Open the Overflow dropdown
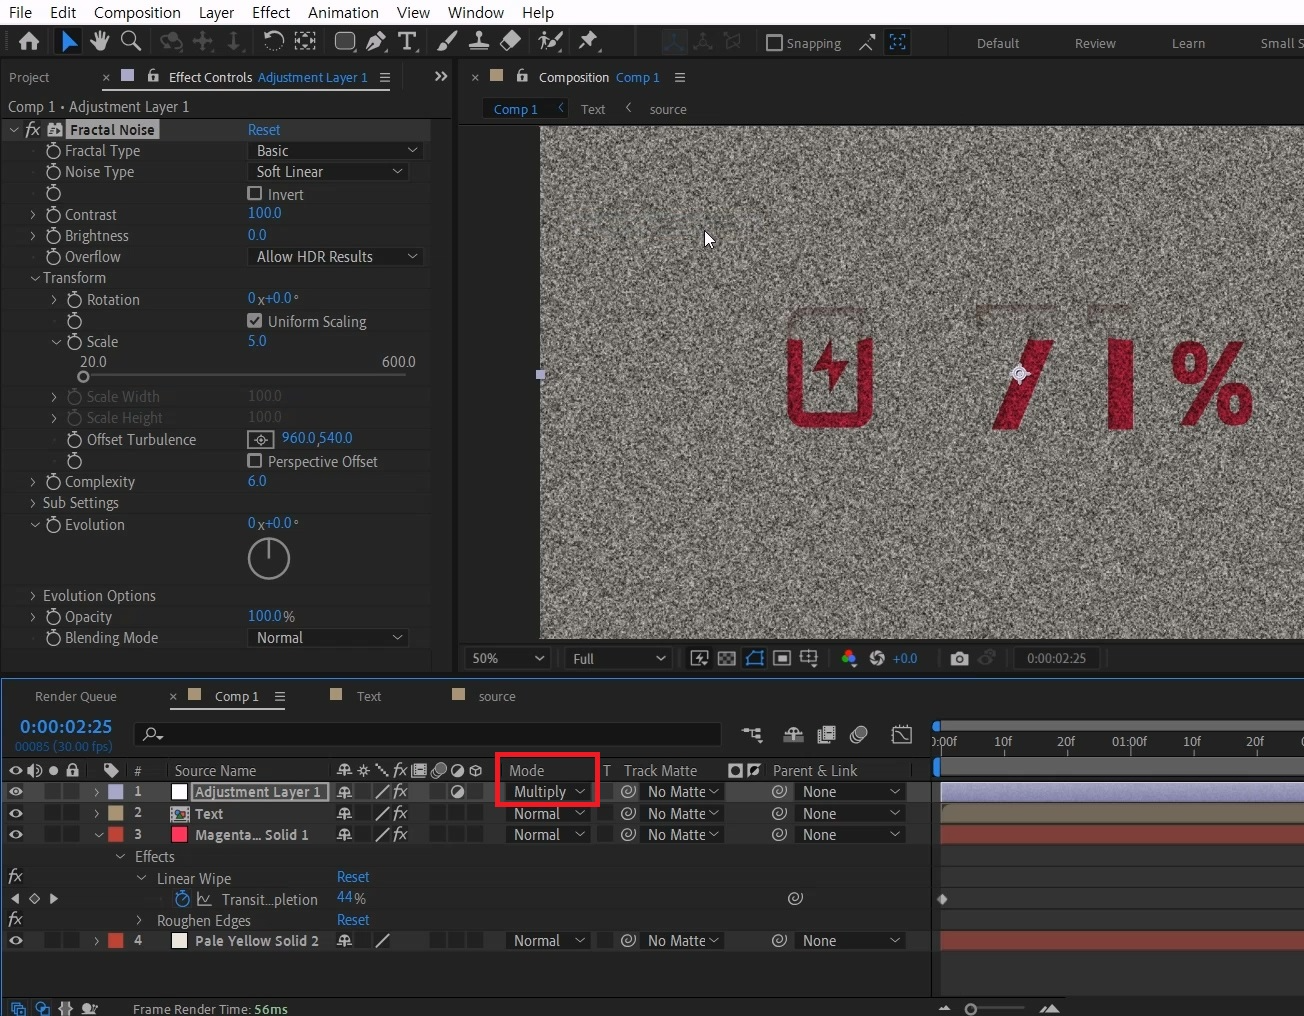Screen dimensions: 1304x1016 pyautogui.click(x=335, y=257)
